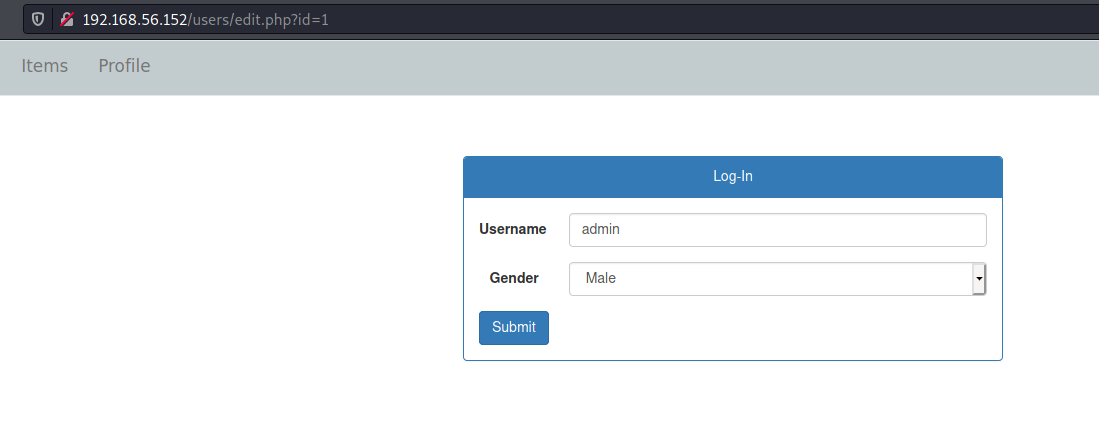This screenshot has width=1099, height=443.
Task: Click the word admin inside Username field
Action: 601,229
